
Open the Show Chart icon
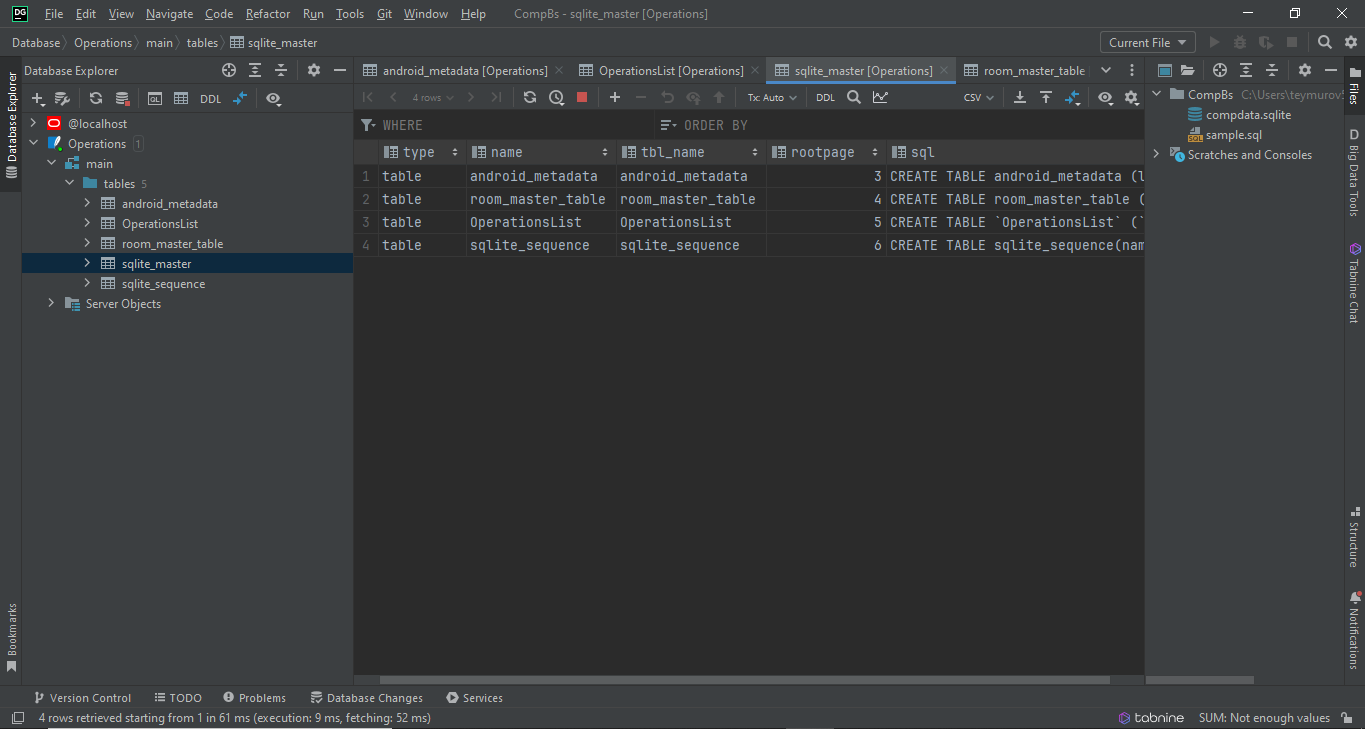[x=880, y=97]
